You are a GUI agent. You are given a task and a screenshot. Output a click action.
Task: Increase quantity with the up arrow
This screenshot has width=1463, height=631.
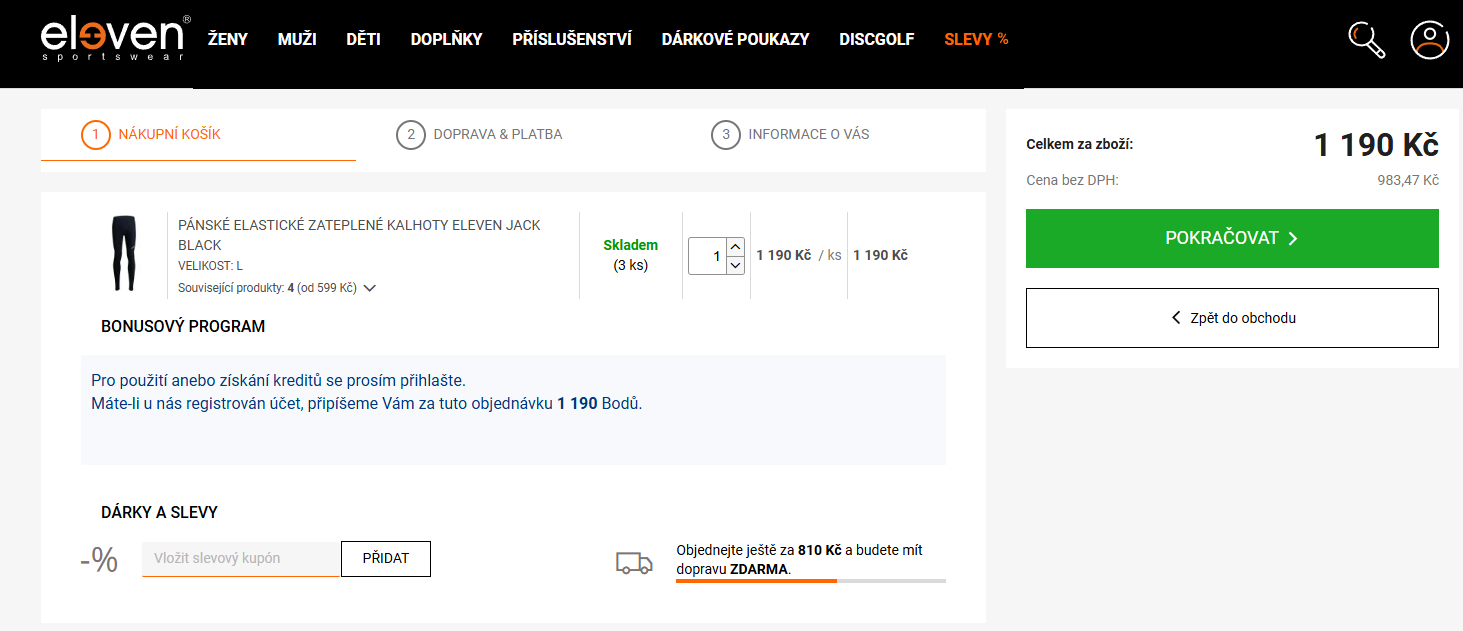[735, 247]
